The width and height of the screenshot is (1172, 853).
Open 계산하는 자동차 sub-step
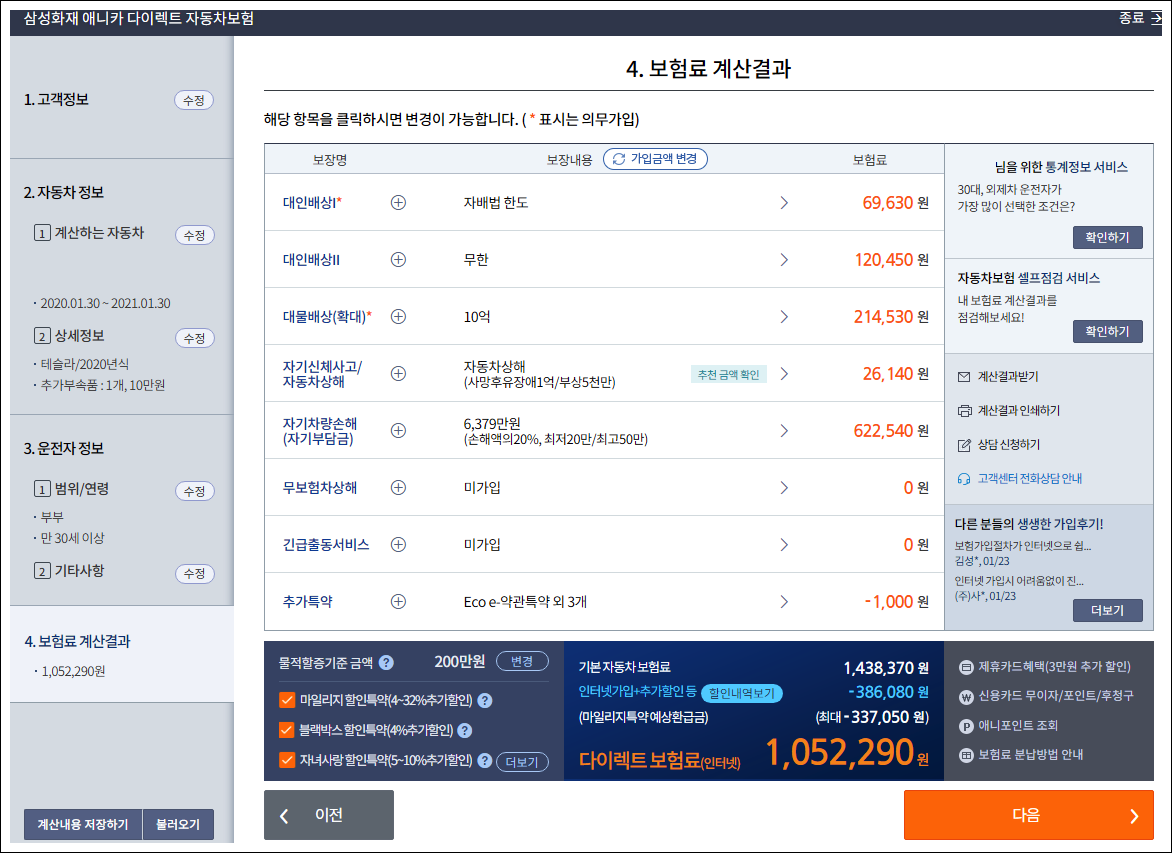pos(89,233)
